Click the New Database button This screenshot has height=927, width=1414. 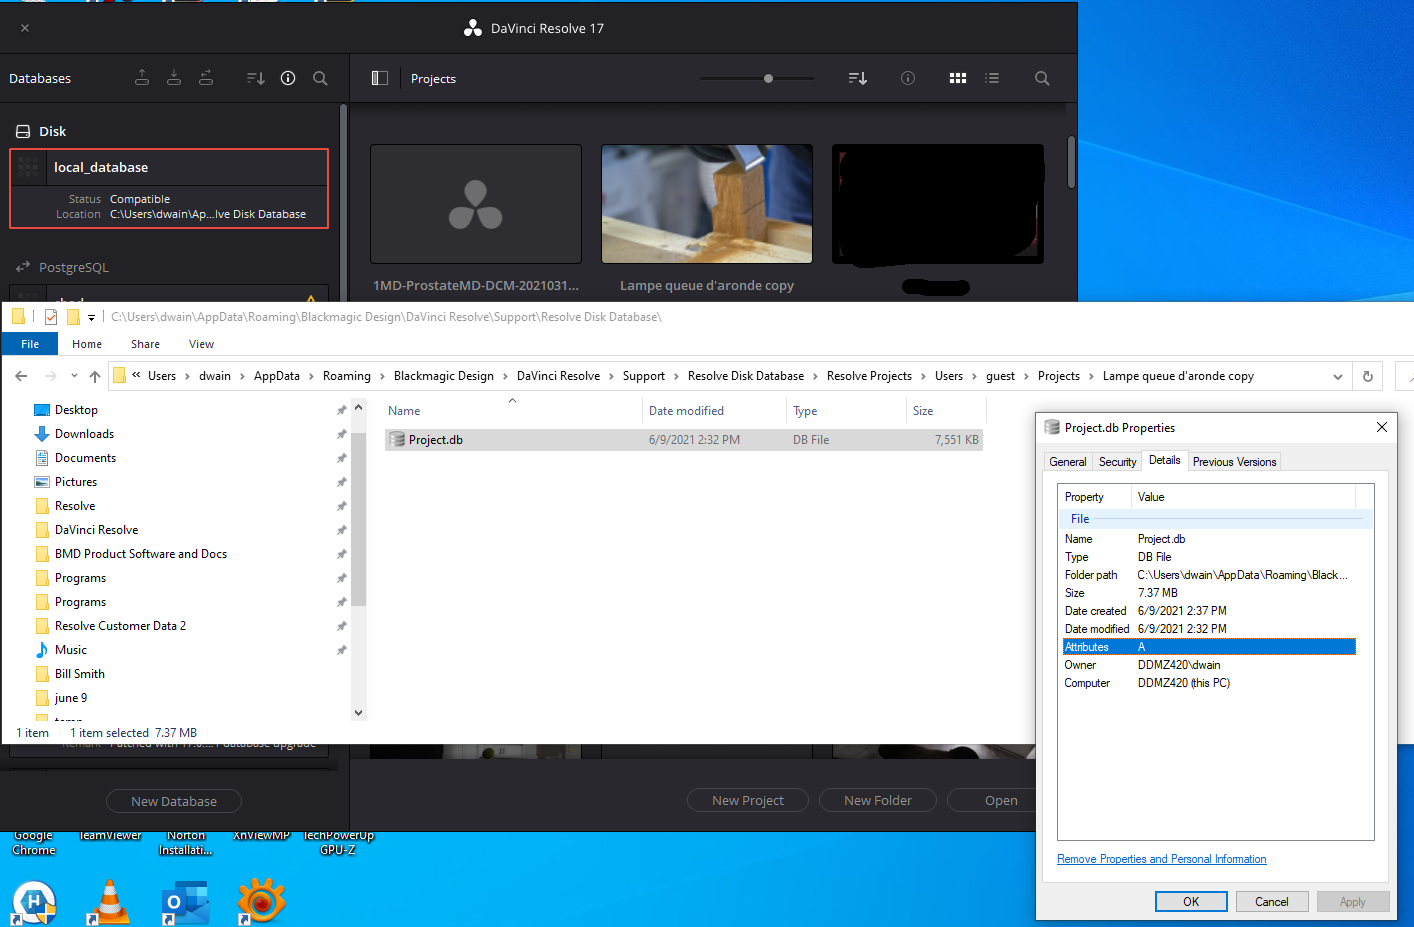[x=174, y=801]
